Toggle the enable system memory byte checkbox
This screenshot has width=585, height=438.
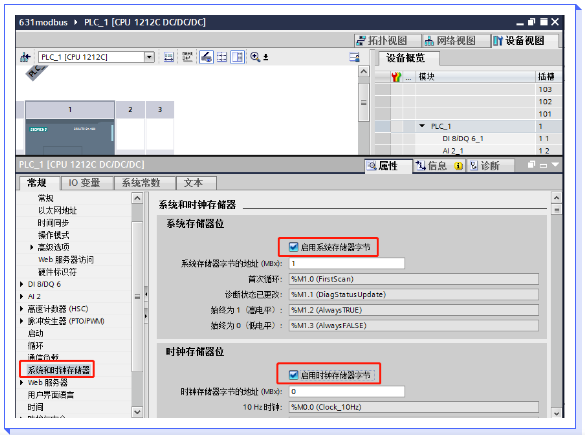(x=293, y=247)
